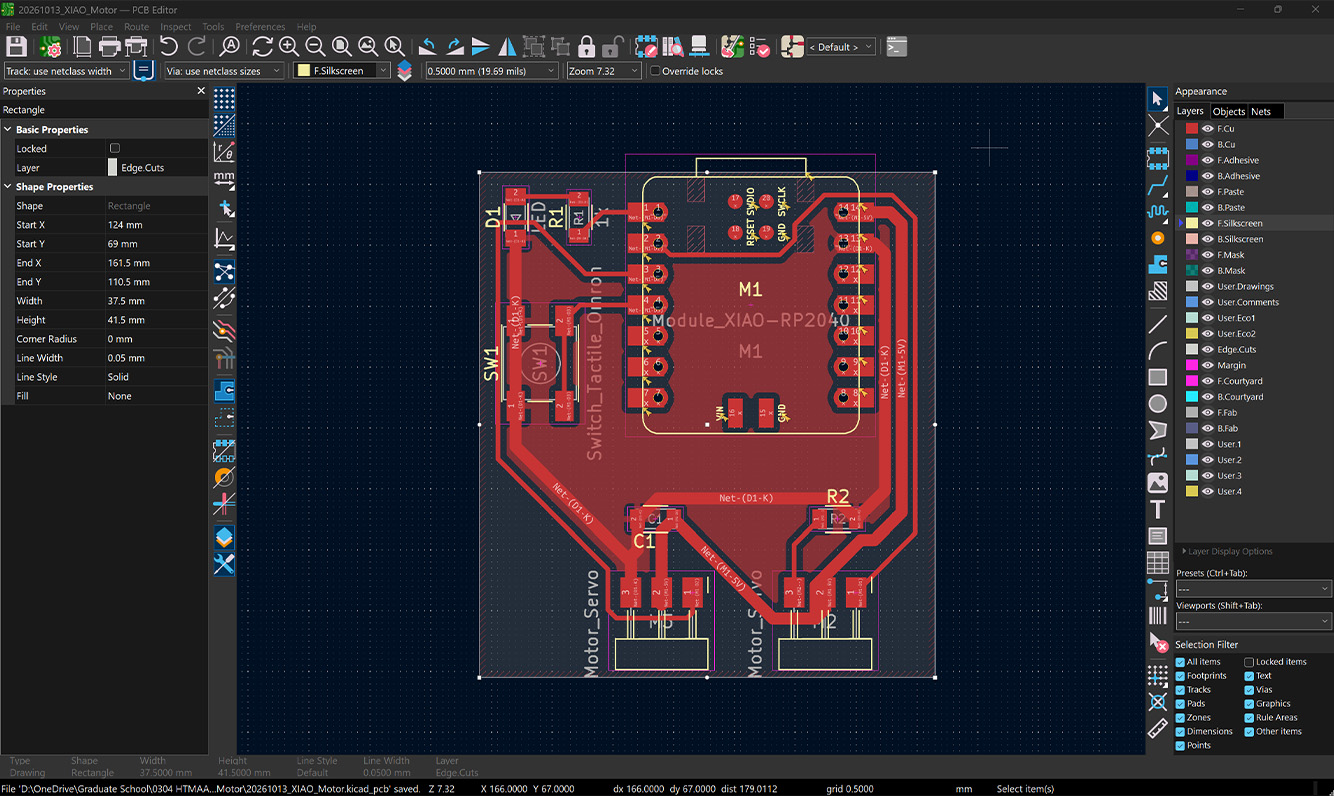Open the Zoom 7.32 dropdown
The width and height of the screenshot is (1334, 796).
tap(603, 71)
